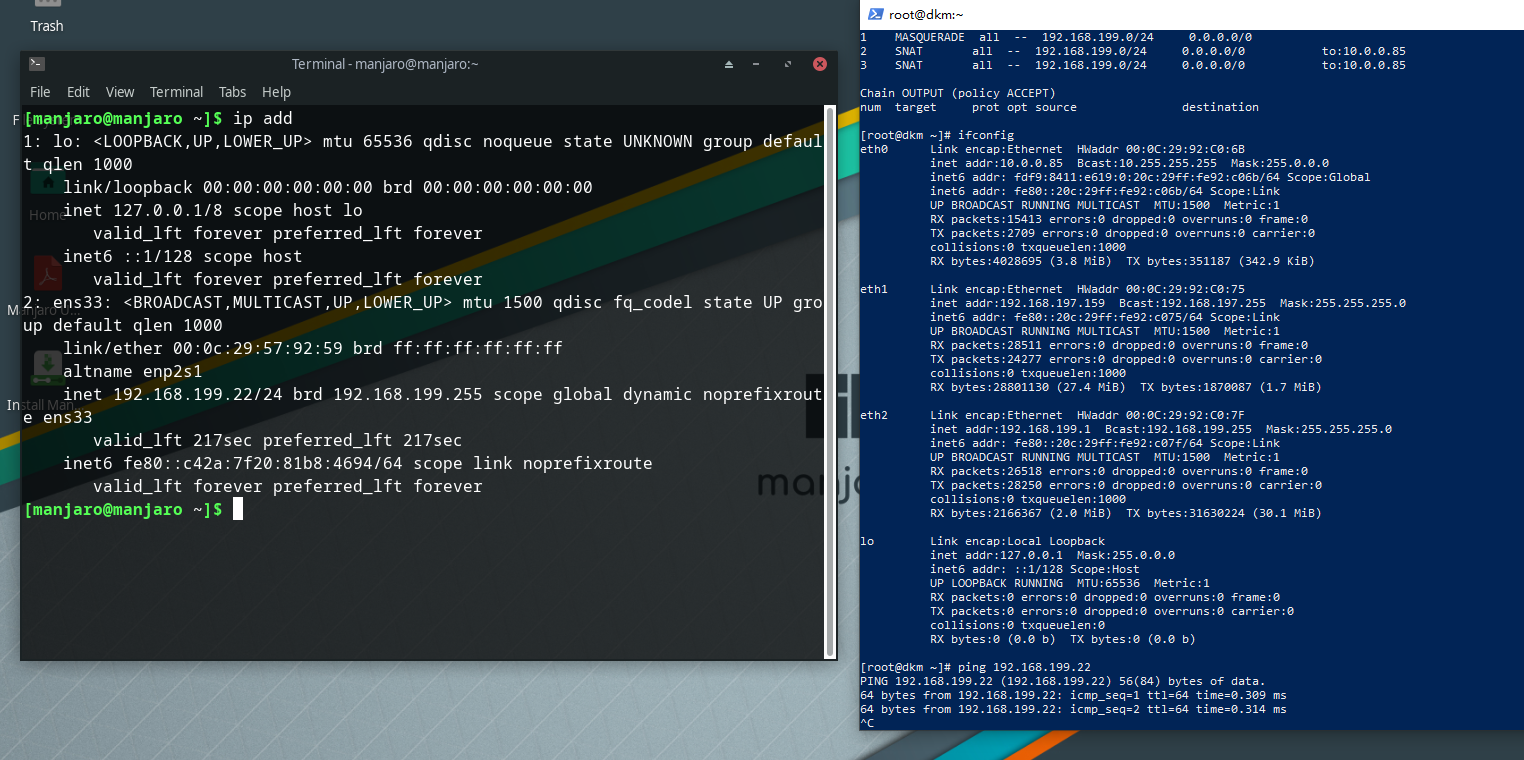Click the 'root@dkm:~' window title
This screenshot has height=760, width=1524.
point(926,14)
